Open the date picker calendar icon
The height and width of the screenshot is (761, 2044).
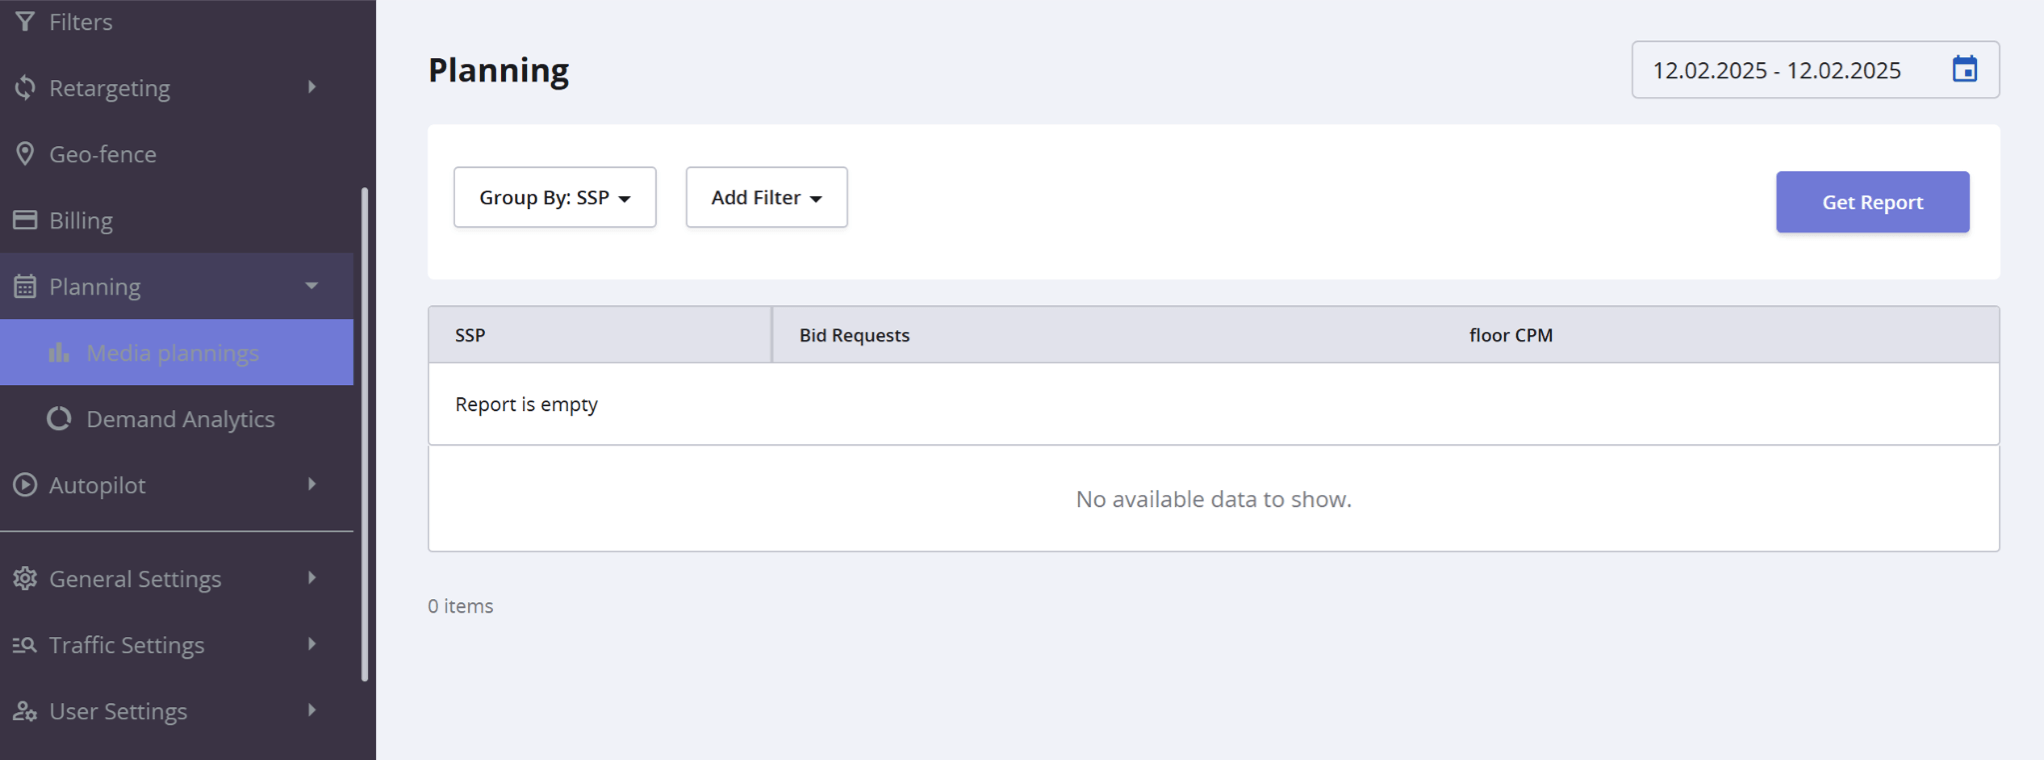[1964, 69]
